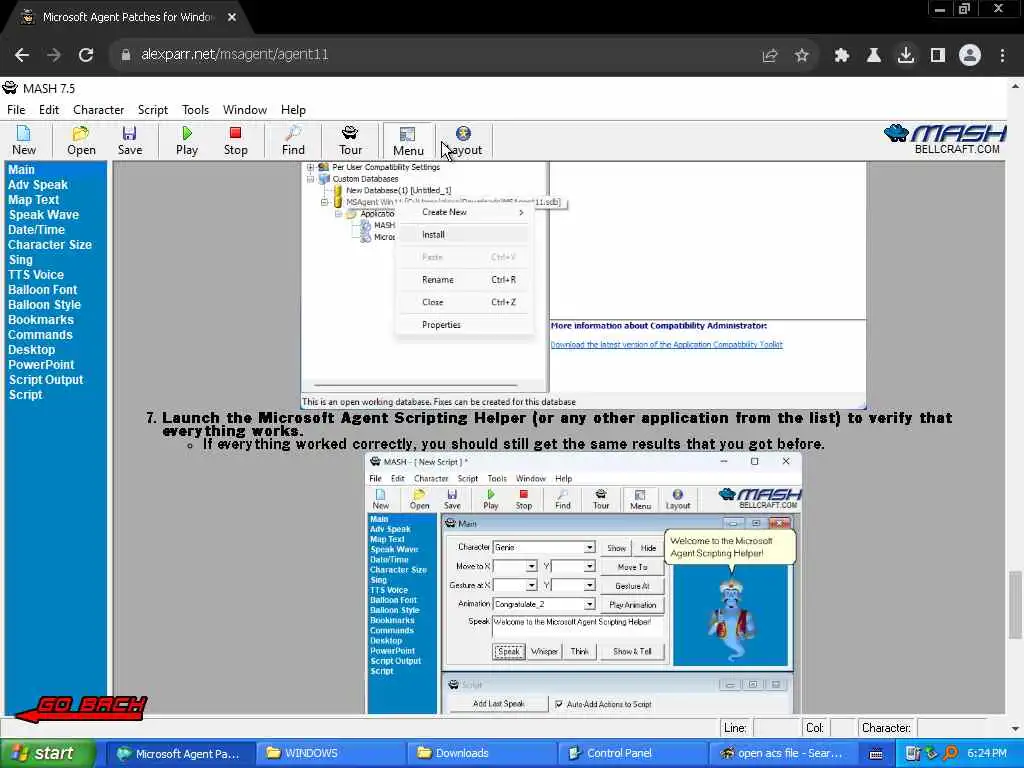Click the red GO BACK arrow button
Image resolution: width=1024 pixels, height=768 pixels.
[82, 708]
